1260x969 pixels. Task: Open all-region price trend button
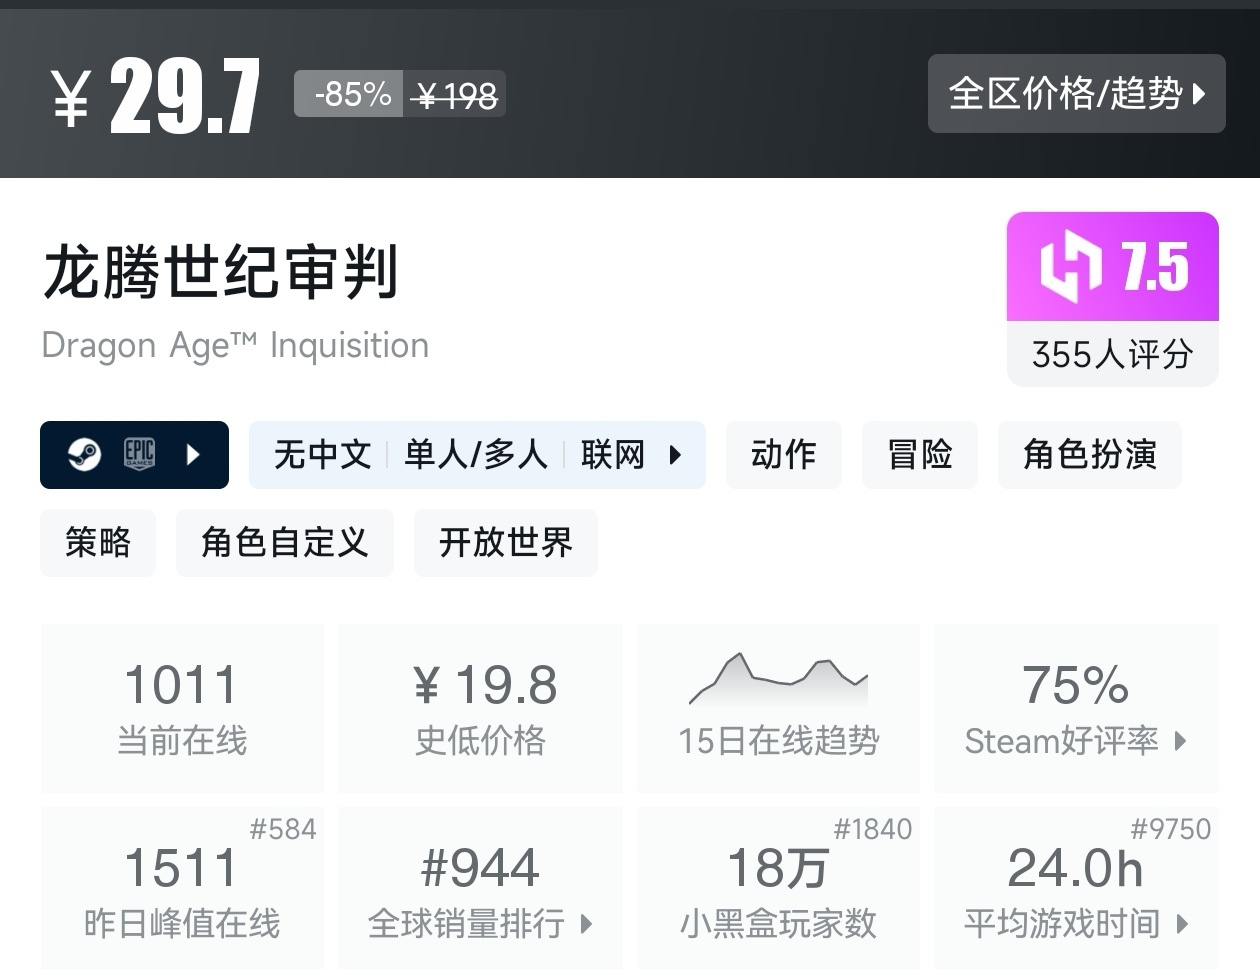pos(1076,94)
